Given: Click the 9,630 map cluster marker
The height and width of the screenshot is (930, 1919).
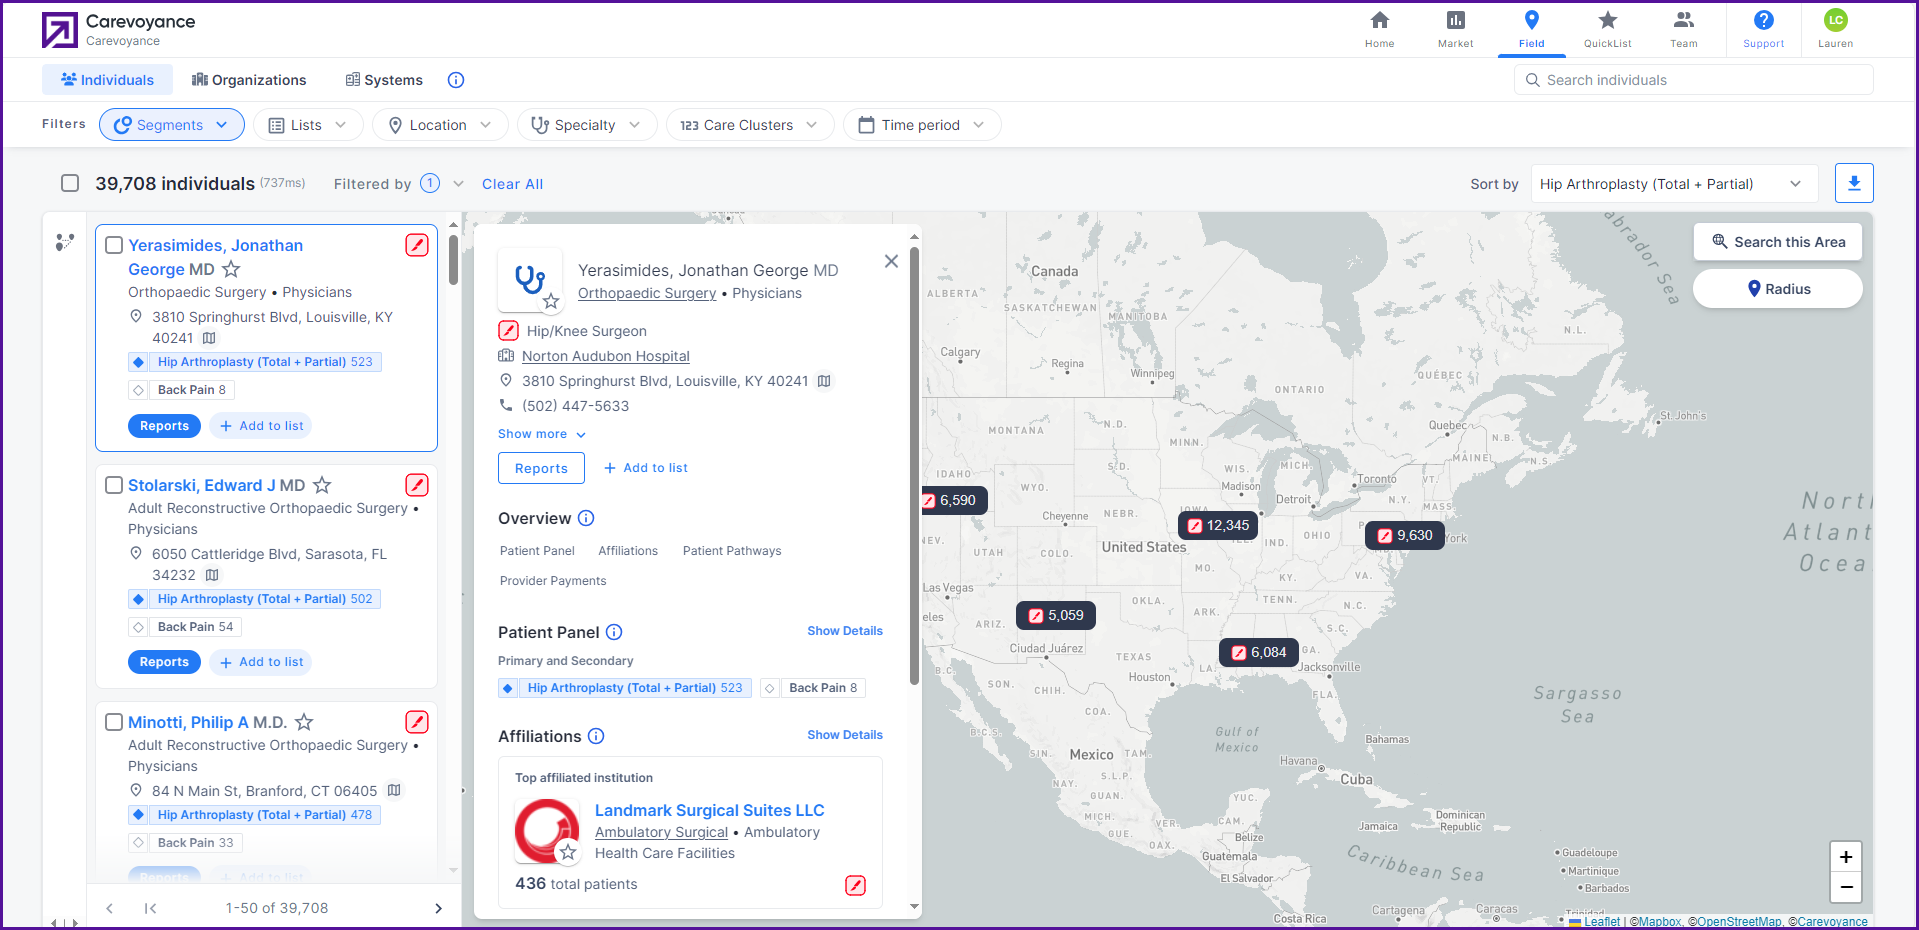Looking at the screenshot, I should tap(1405, 535).
